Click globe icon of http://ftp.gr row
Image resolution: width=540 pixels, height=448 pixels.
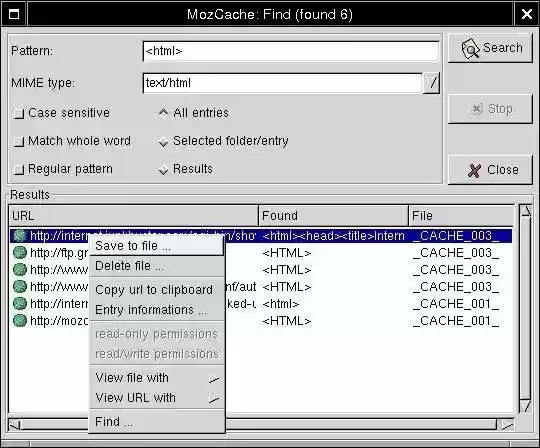tap(20, 252)
